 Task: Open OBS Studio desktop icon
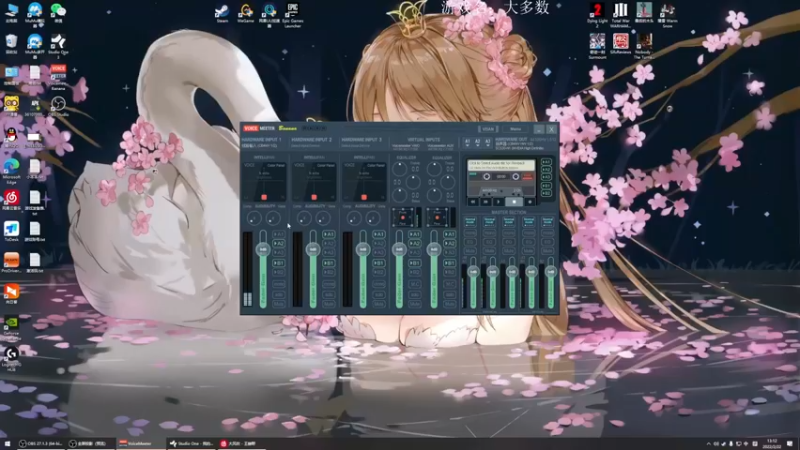click(x=58, y=106)
